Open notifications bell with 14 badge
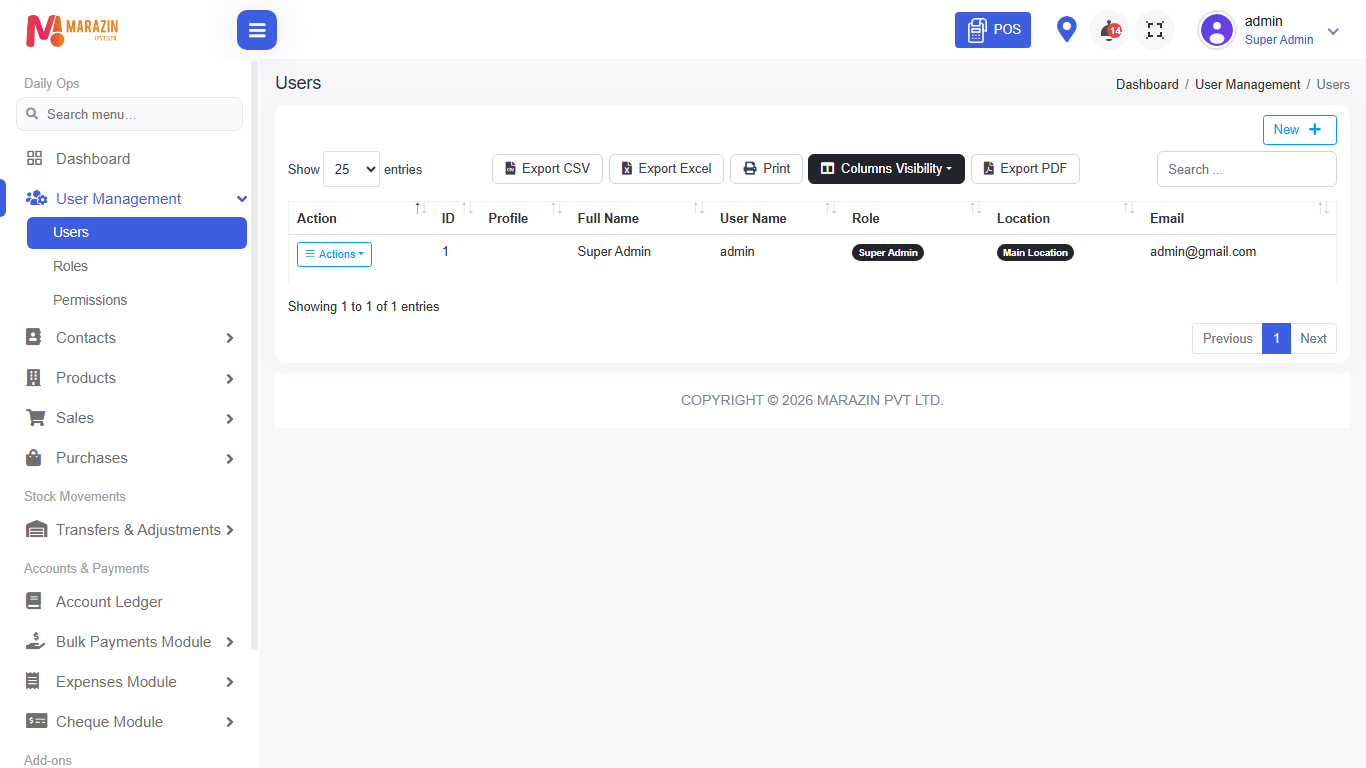The width and height of the screenshot is (1366, 768). [x=1109, y=30]
